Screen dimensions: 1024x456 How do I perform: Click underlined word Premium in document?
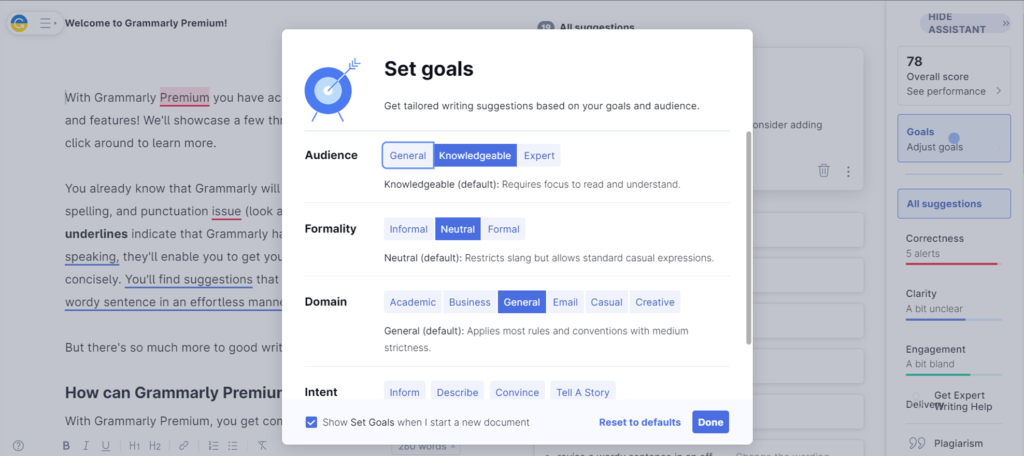pos(185,98)
